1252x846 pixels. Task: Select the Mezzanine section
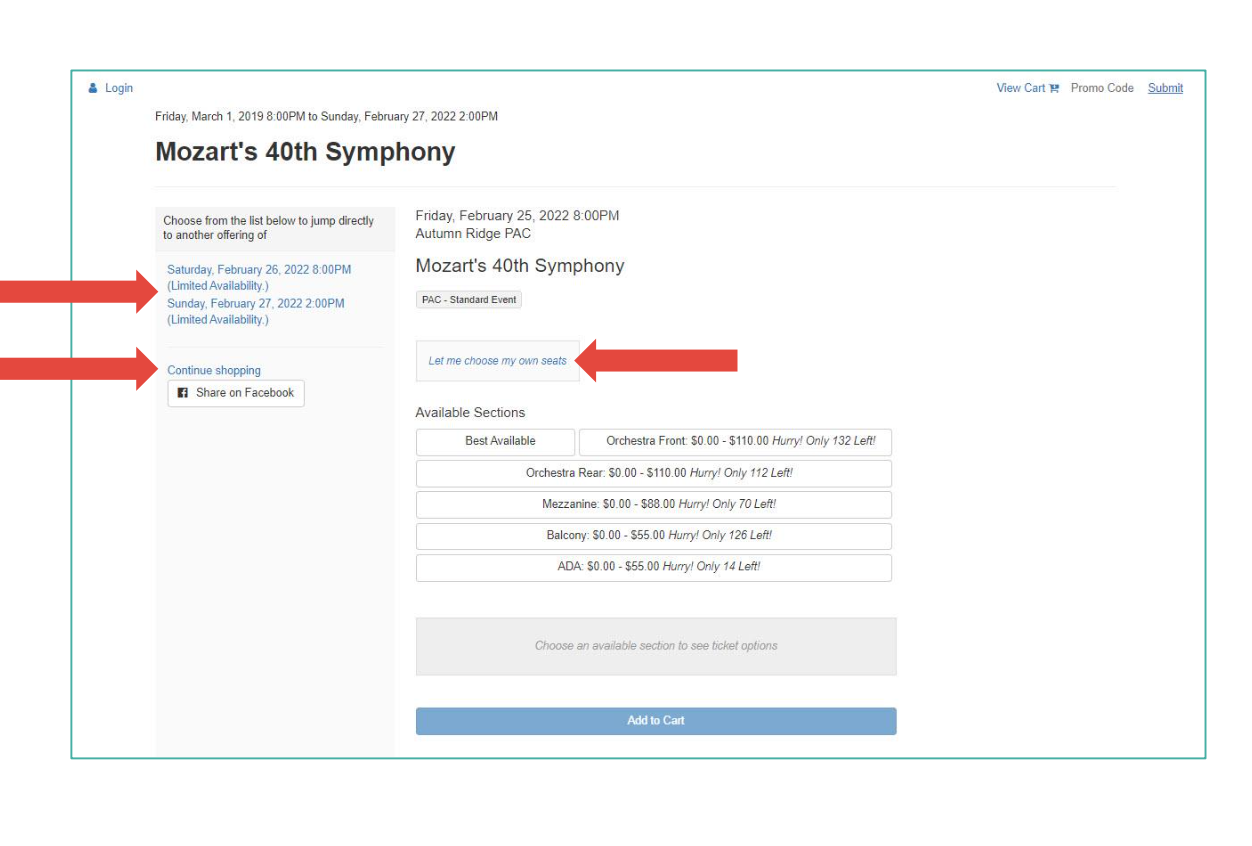pos(653,505)
